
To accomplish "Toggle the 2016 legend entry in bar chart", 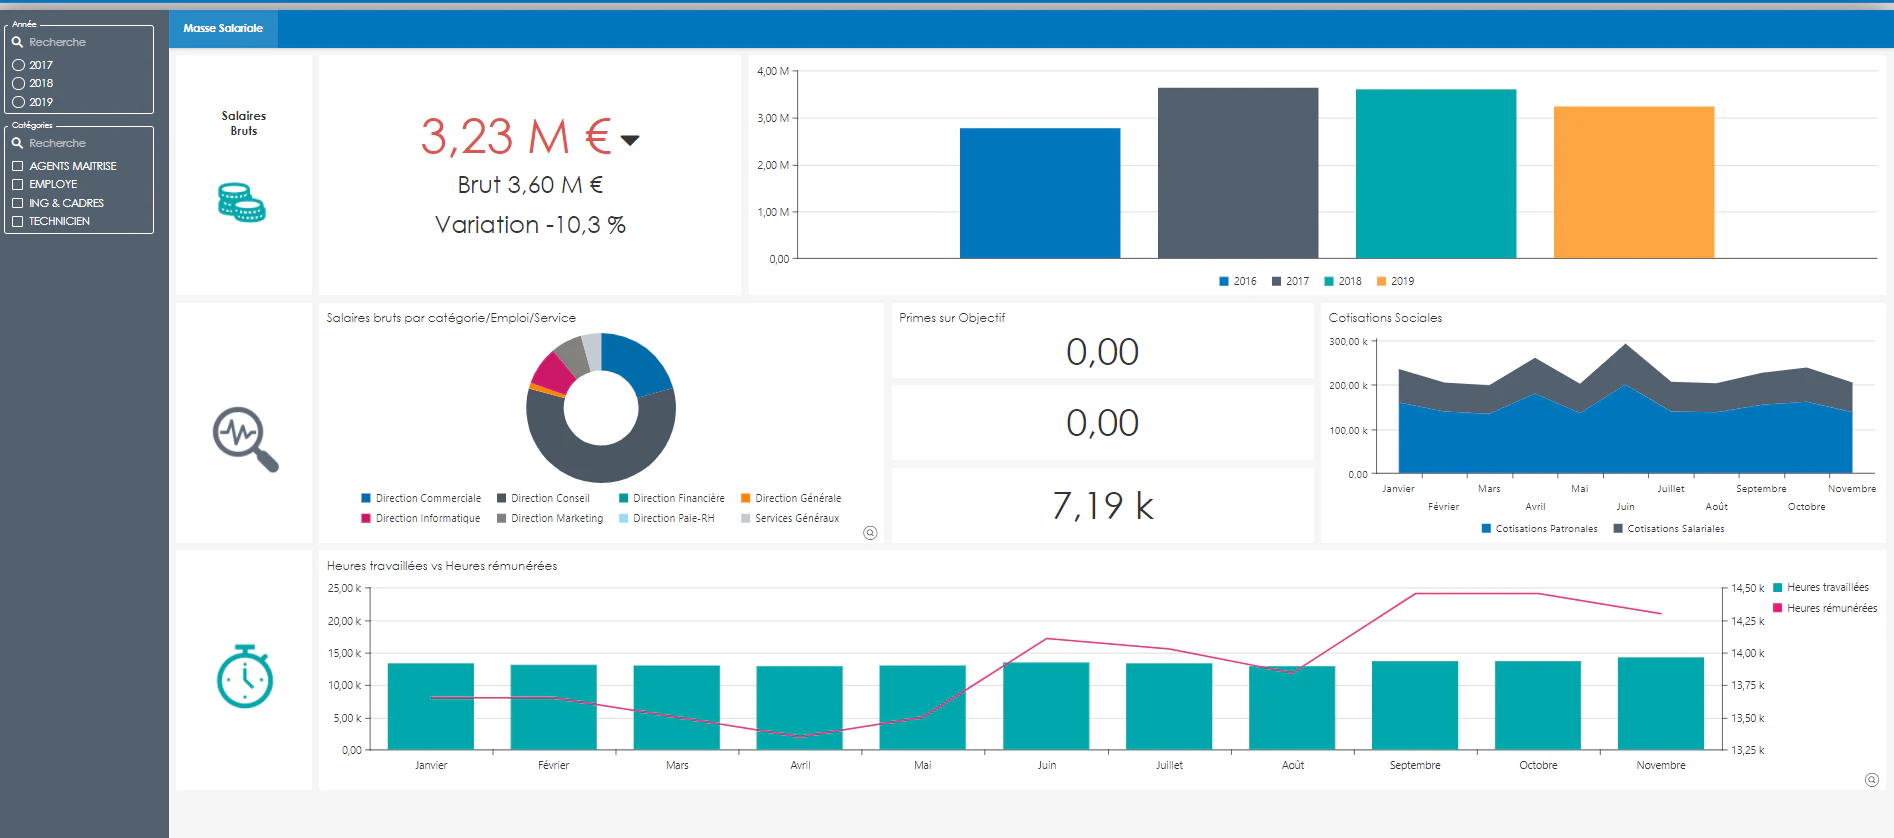I will 1237,281.
